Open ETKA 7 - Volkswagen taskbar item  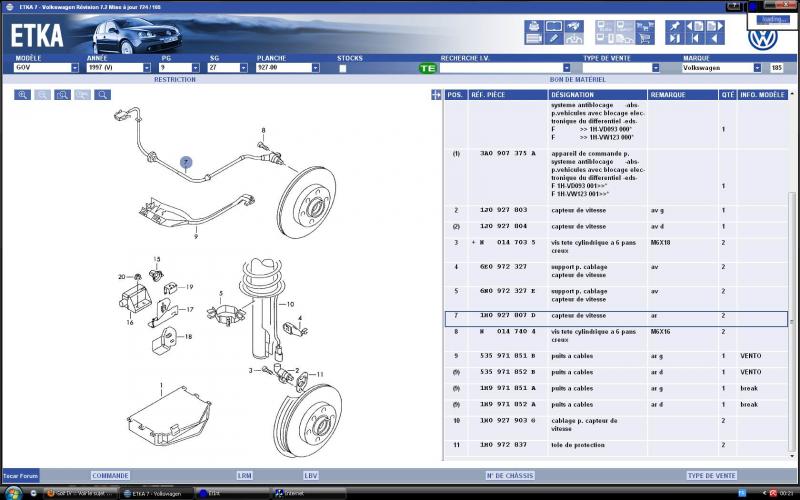click(156, 493)
